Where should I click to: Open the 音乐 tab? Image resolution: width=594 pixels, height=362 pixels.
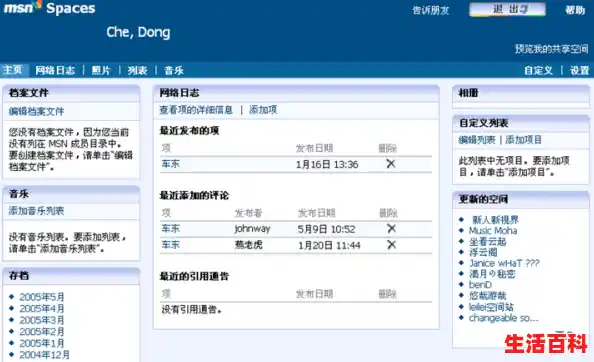174,70
